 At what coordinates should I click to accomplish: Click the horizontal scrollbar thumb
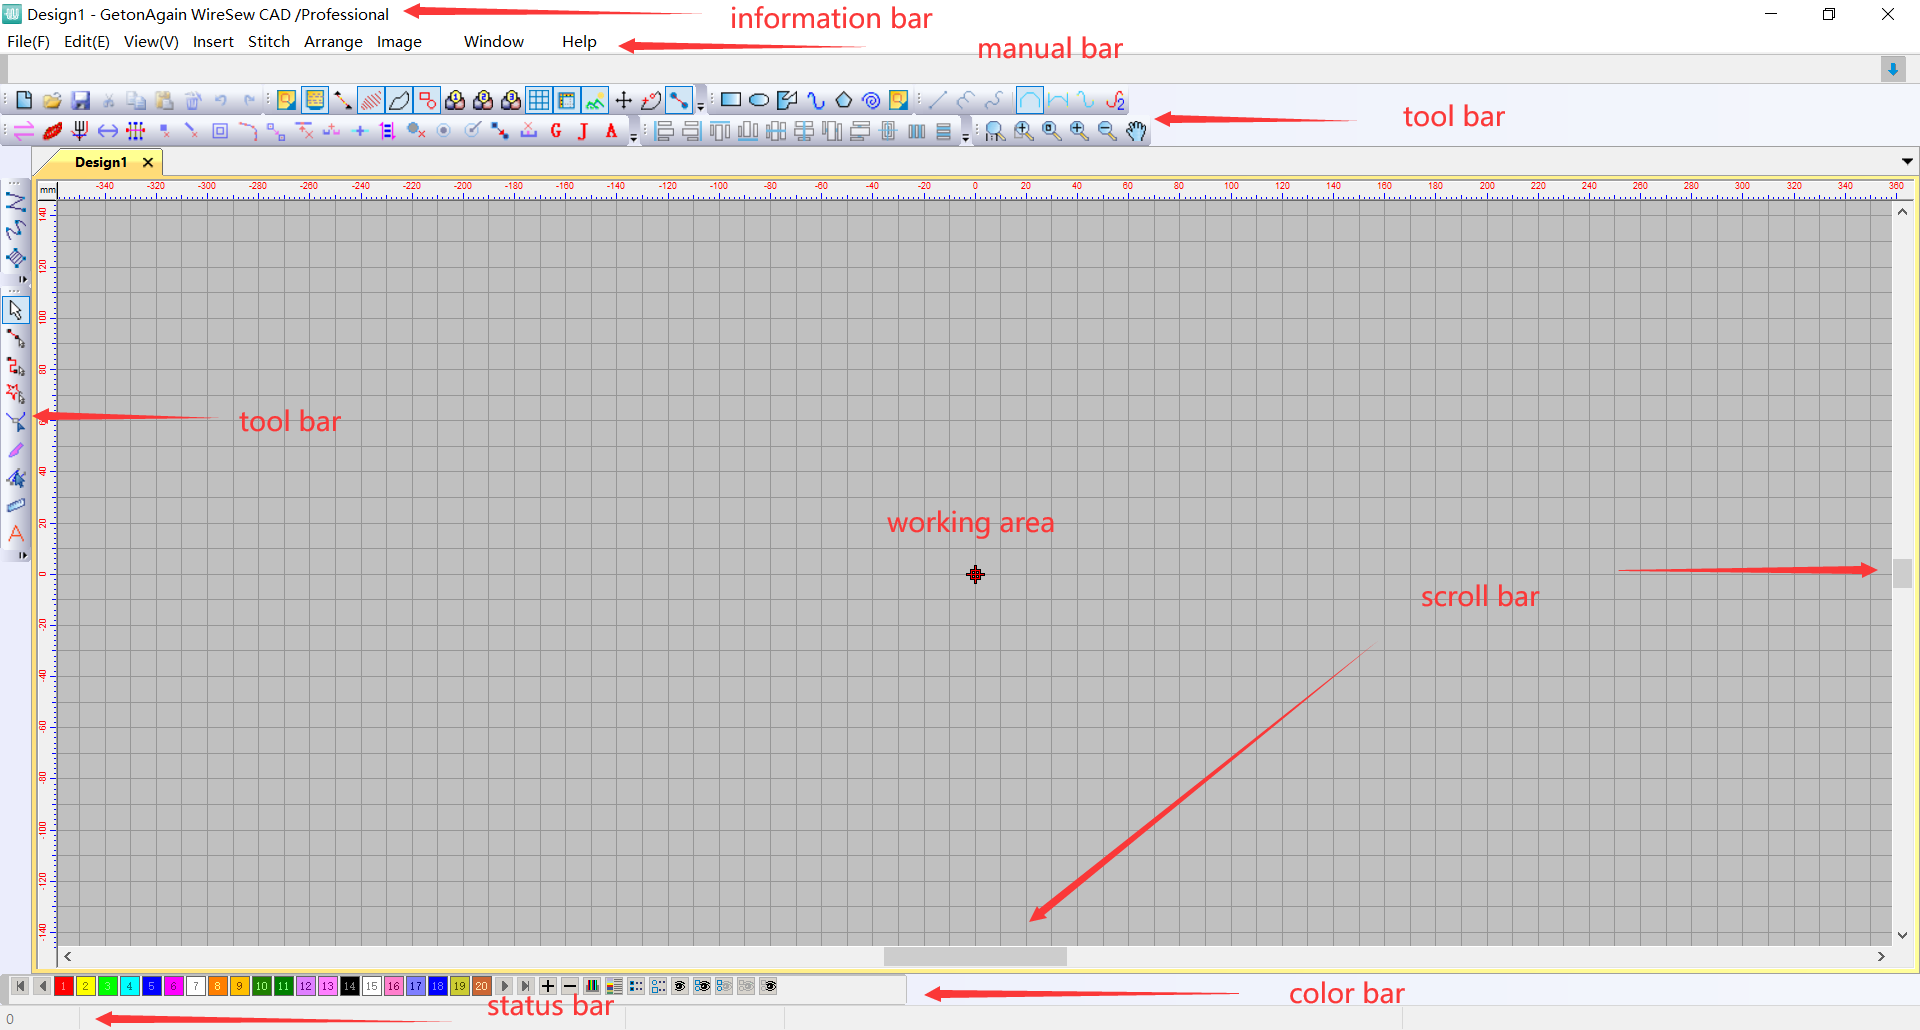click(x=975, y=956)
